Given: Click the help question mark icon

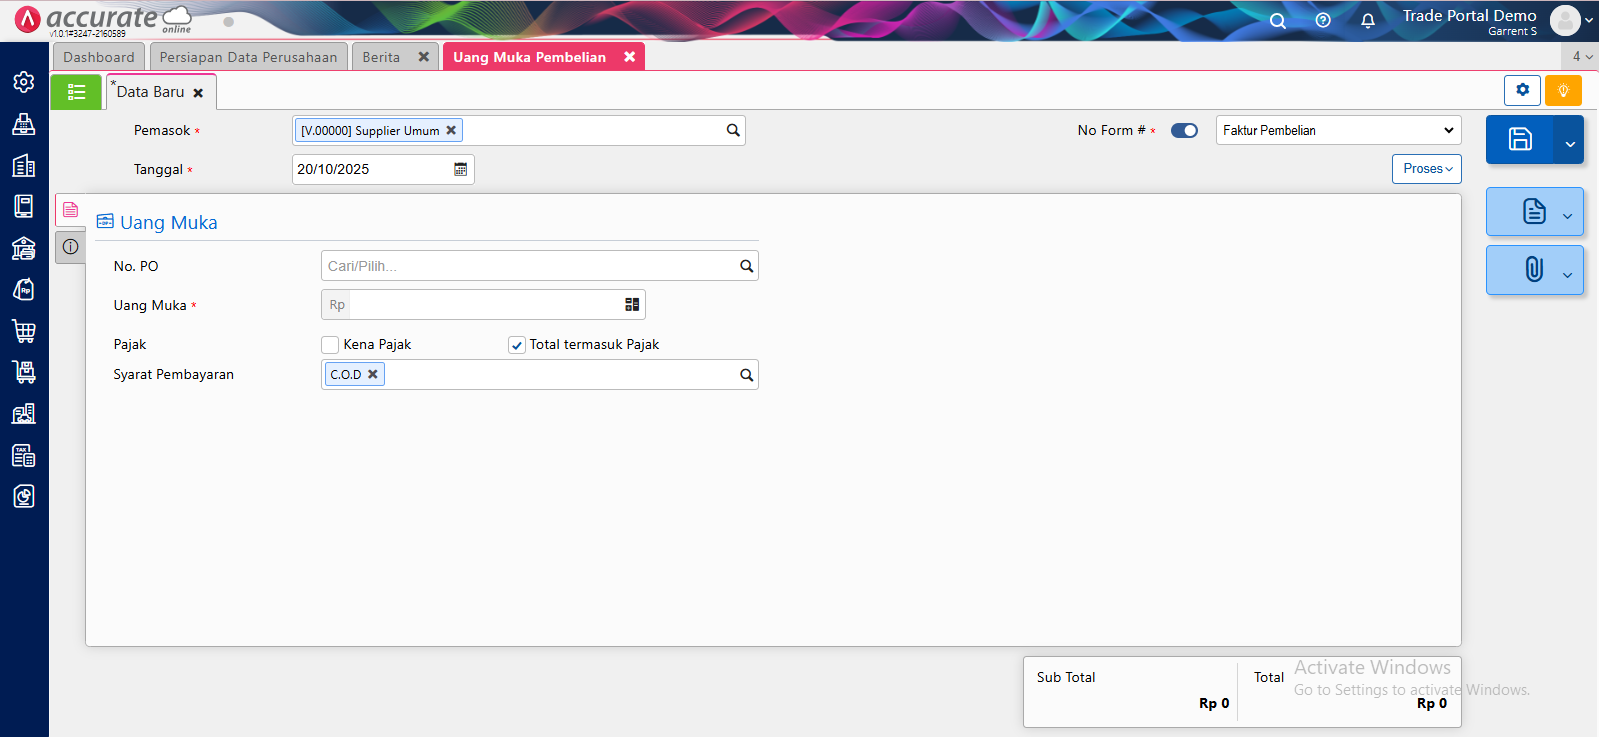Looking at the screenshot, I should pos(1322,21).
